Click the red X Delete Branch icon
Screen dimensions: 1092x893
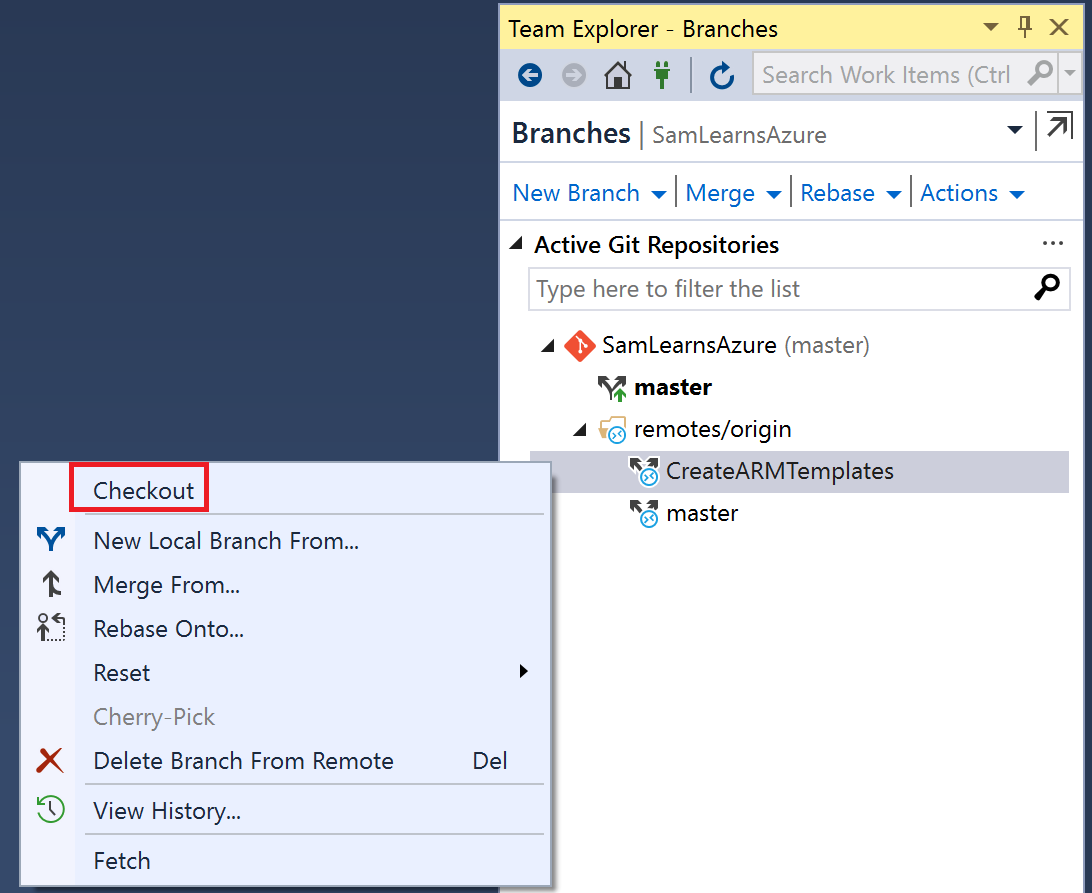50,761
